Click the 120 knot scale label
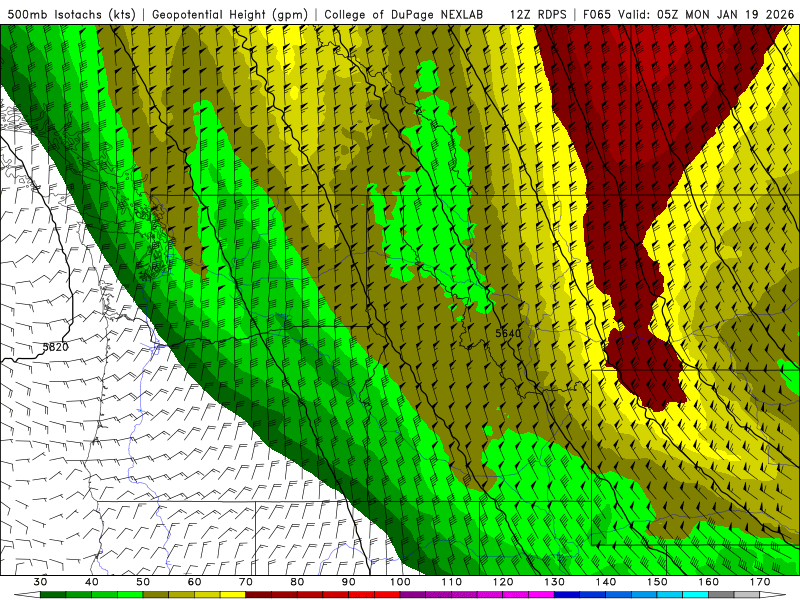 [x=503, y=582]
